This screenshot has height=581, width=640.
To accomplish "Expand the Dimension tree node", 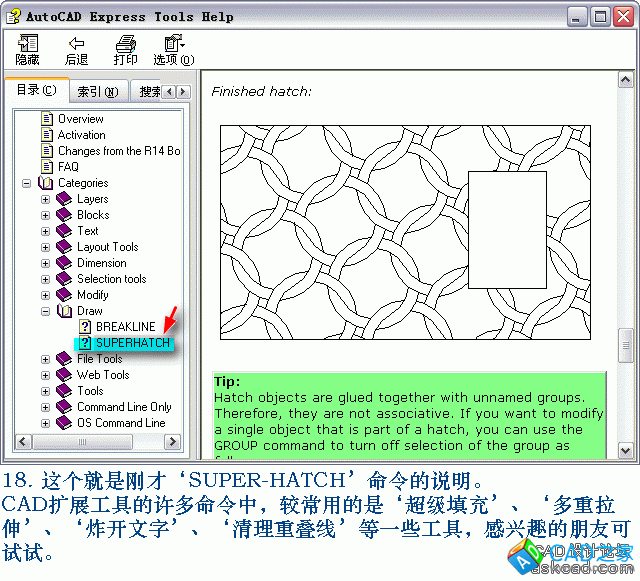I will pyautogui.click(x=45, y=263).
